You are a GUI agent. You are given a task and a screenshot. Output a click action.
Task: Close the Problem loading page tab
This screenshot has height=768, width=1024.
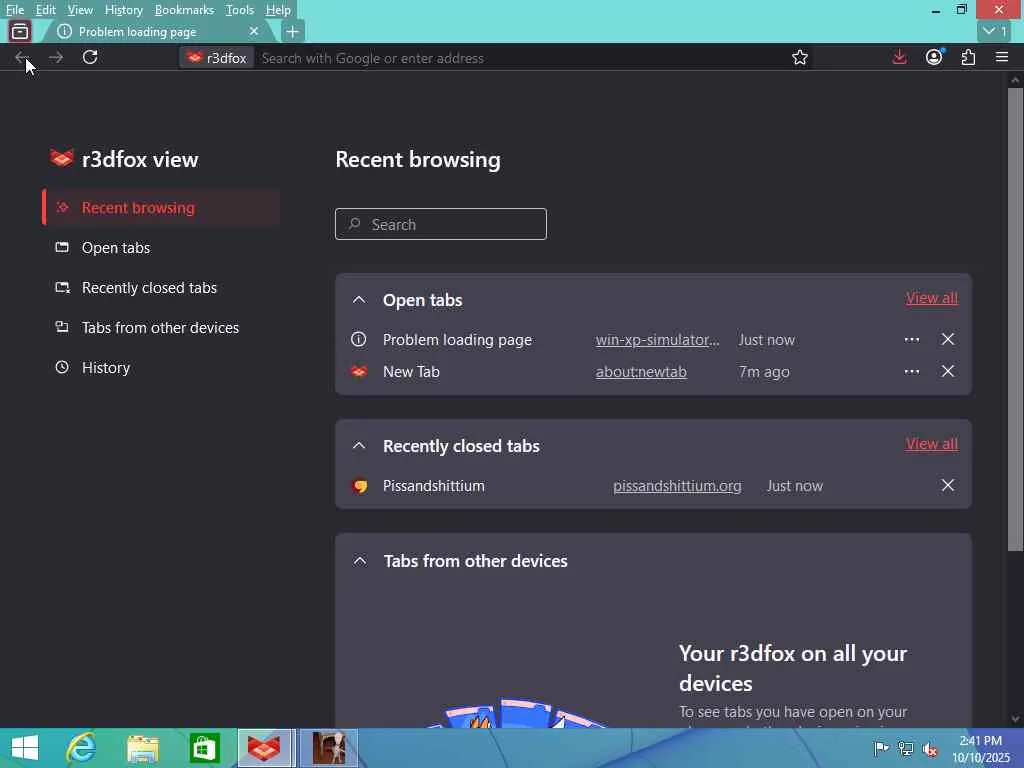click(x=254, y=31)
